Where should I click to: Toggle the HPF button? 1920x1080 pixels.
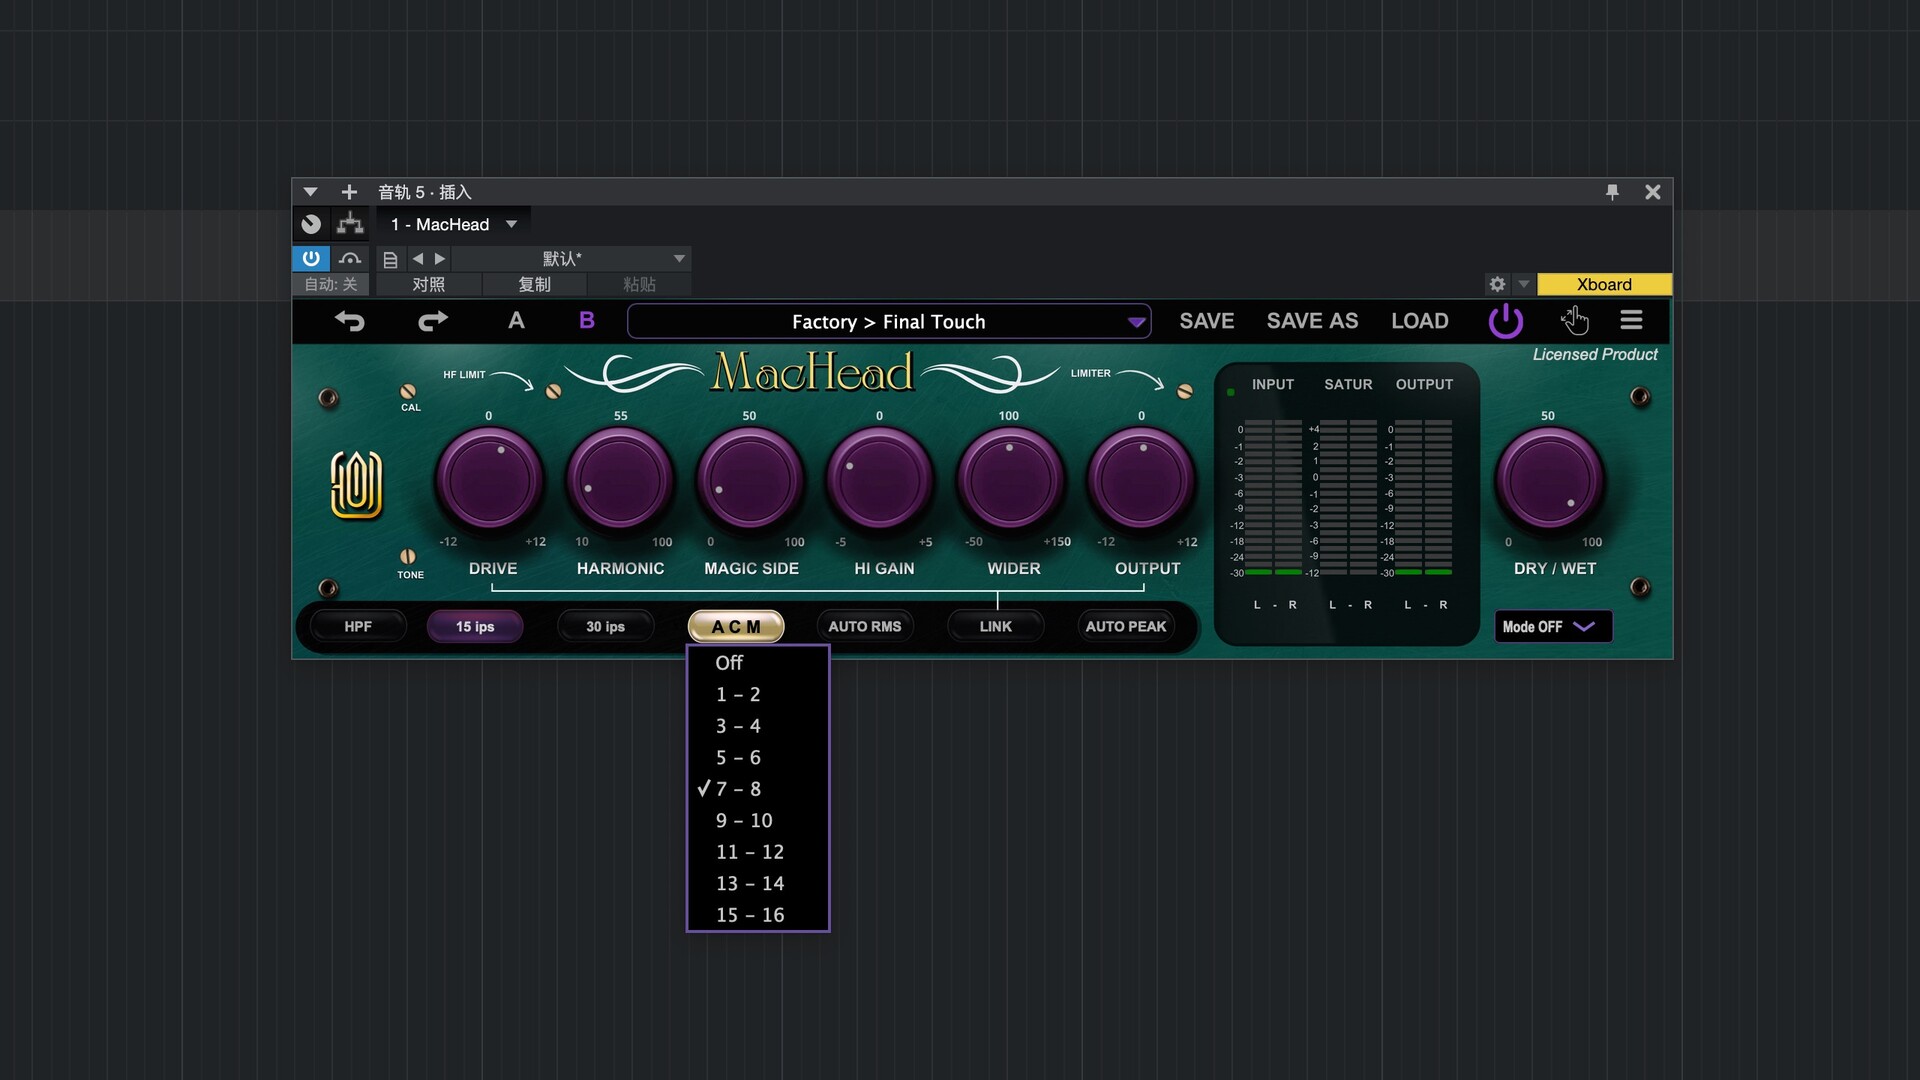pos(358,627)
